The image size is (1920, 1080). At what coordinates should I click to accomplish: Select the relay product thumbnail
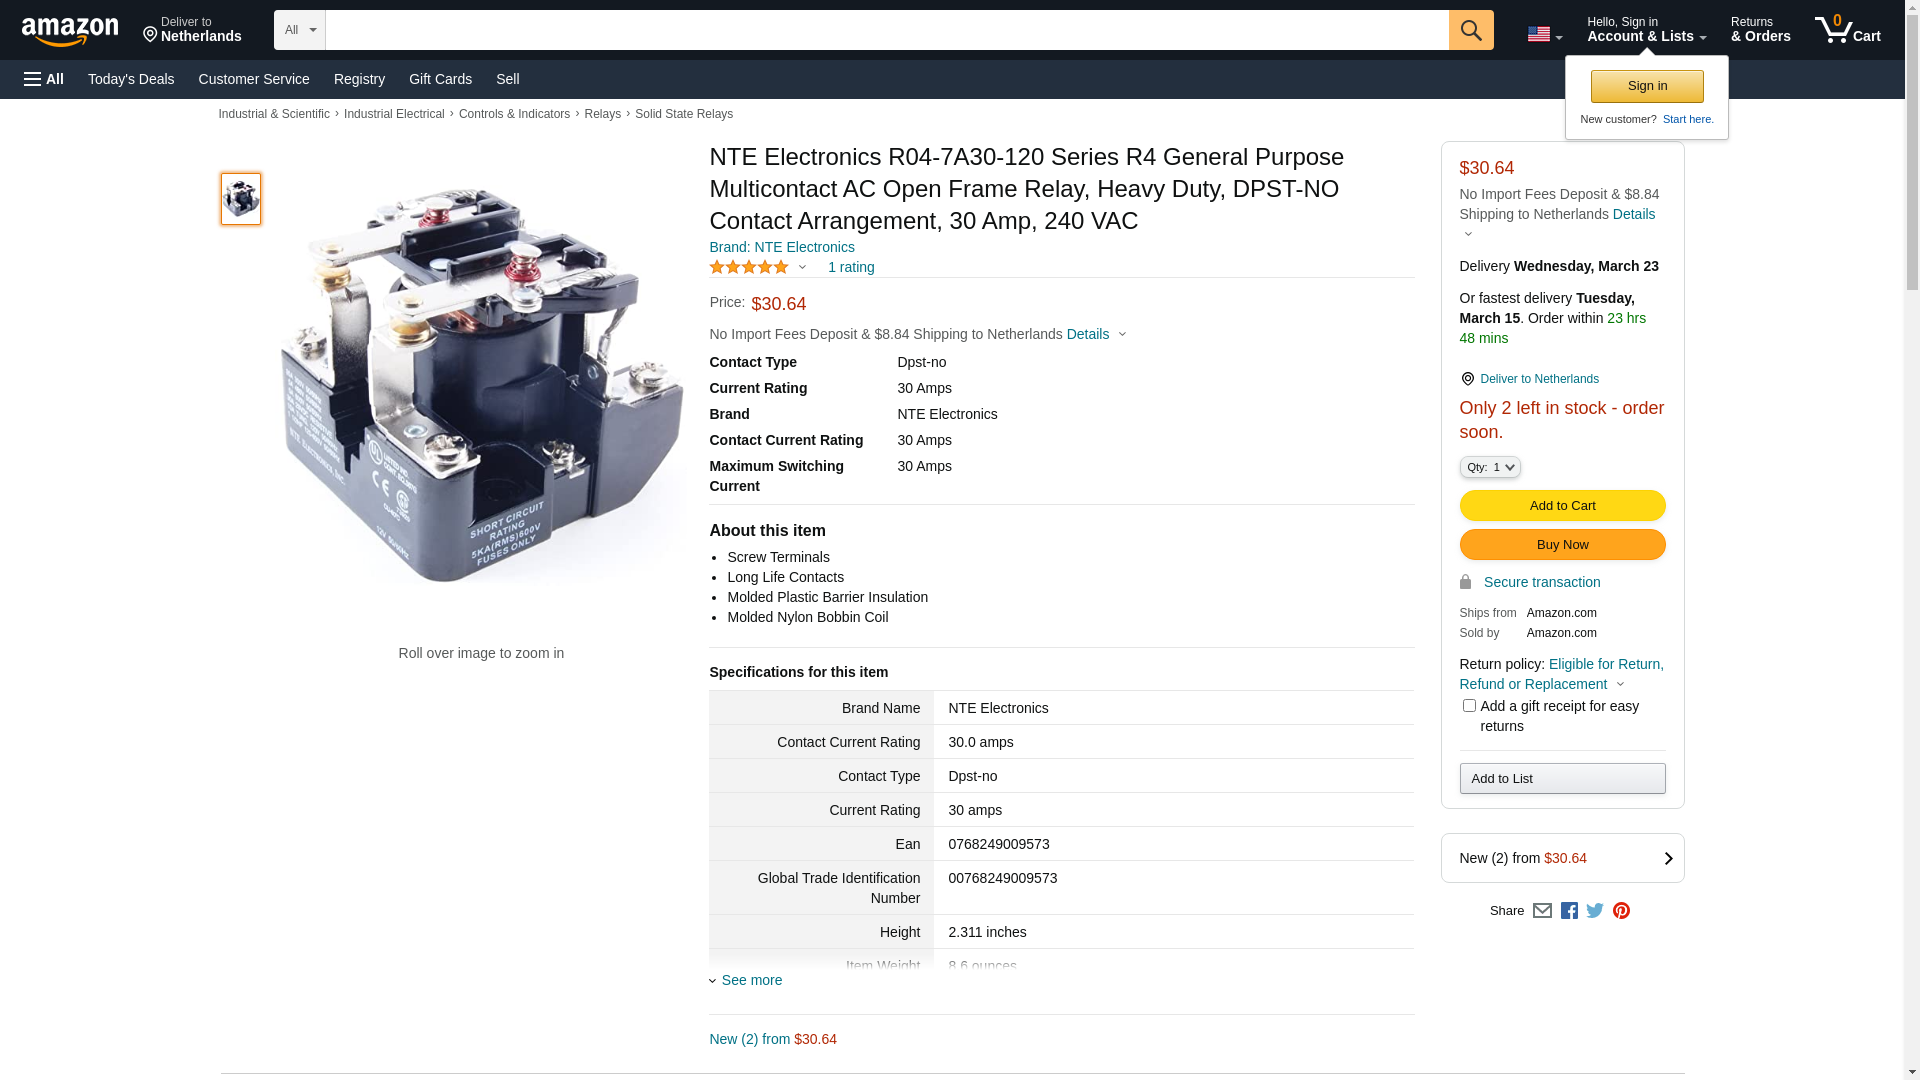pos(241,198)
